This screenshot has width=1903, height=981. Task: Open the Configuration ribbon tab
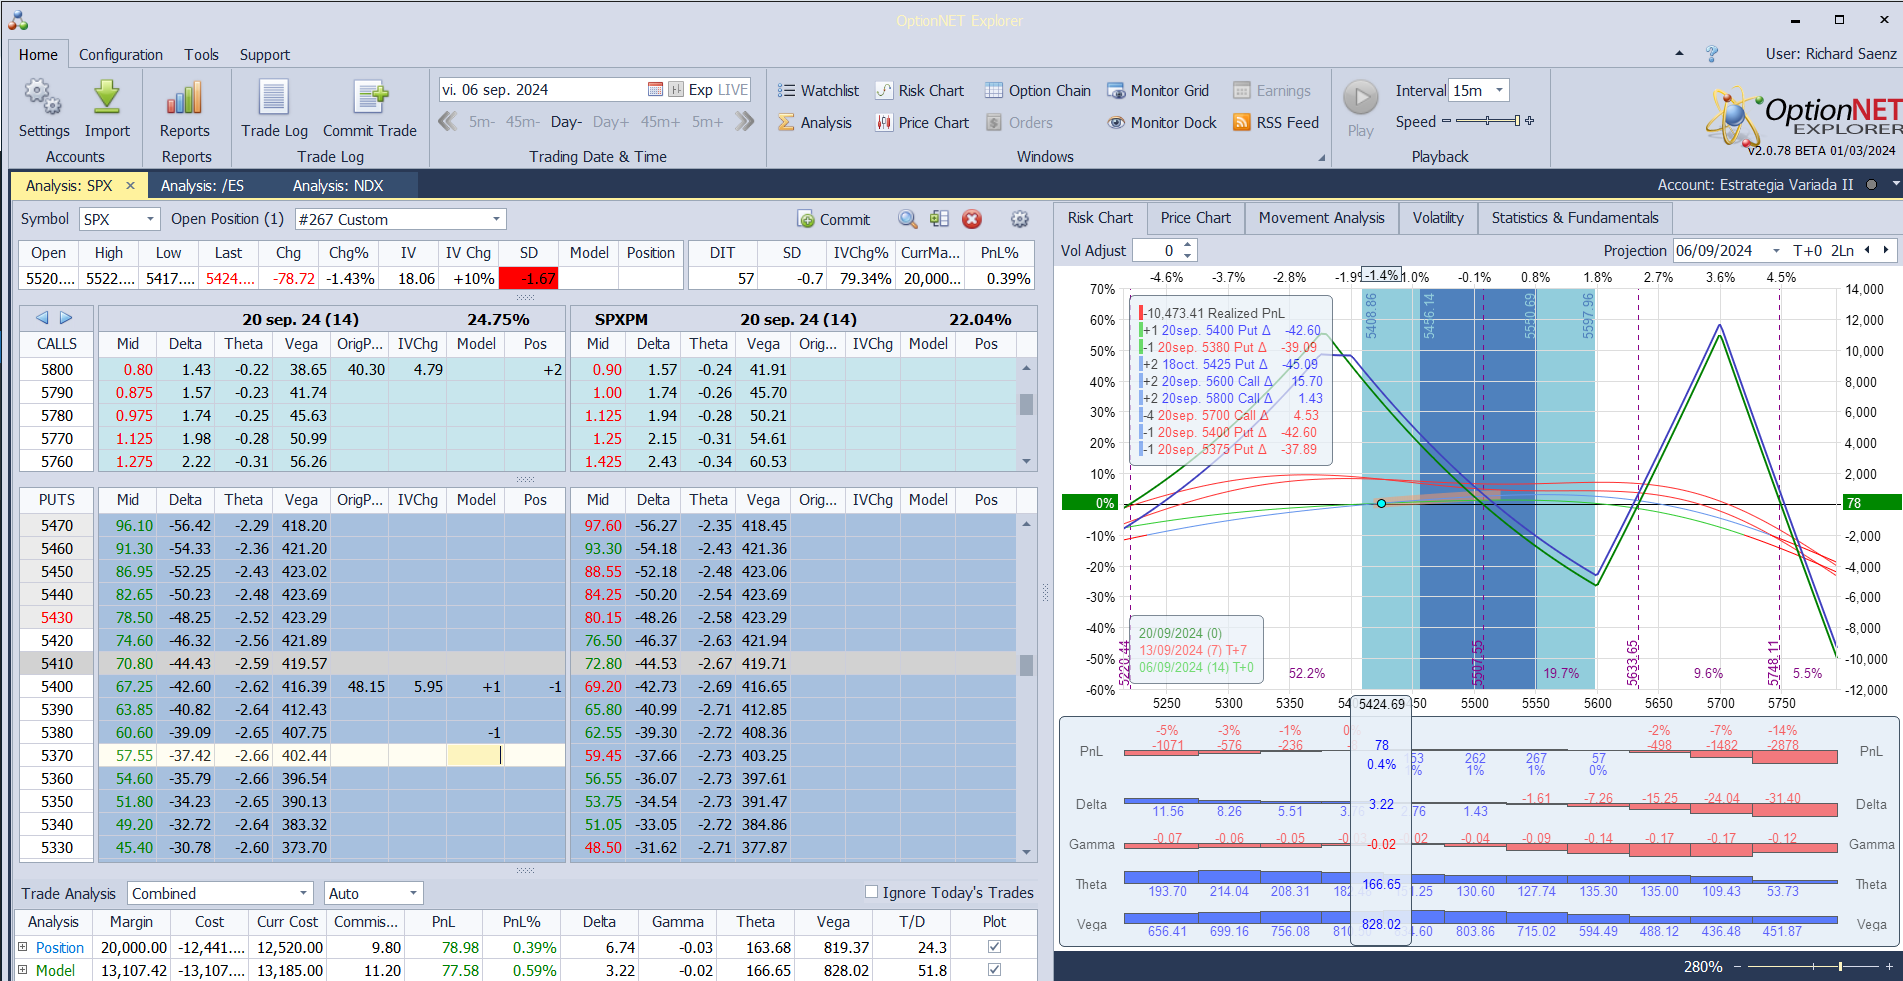[121, 55]
